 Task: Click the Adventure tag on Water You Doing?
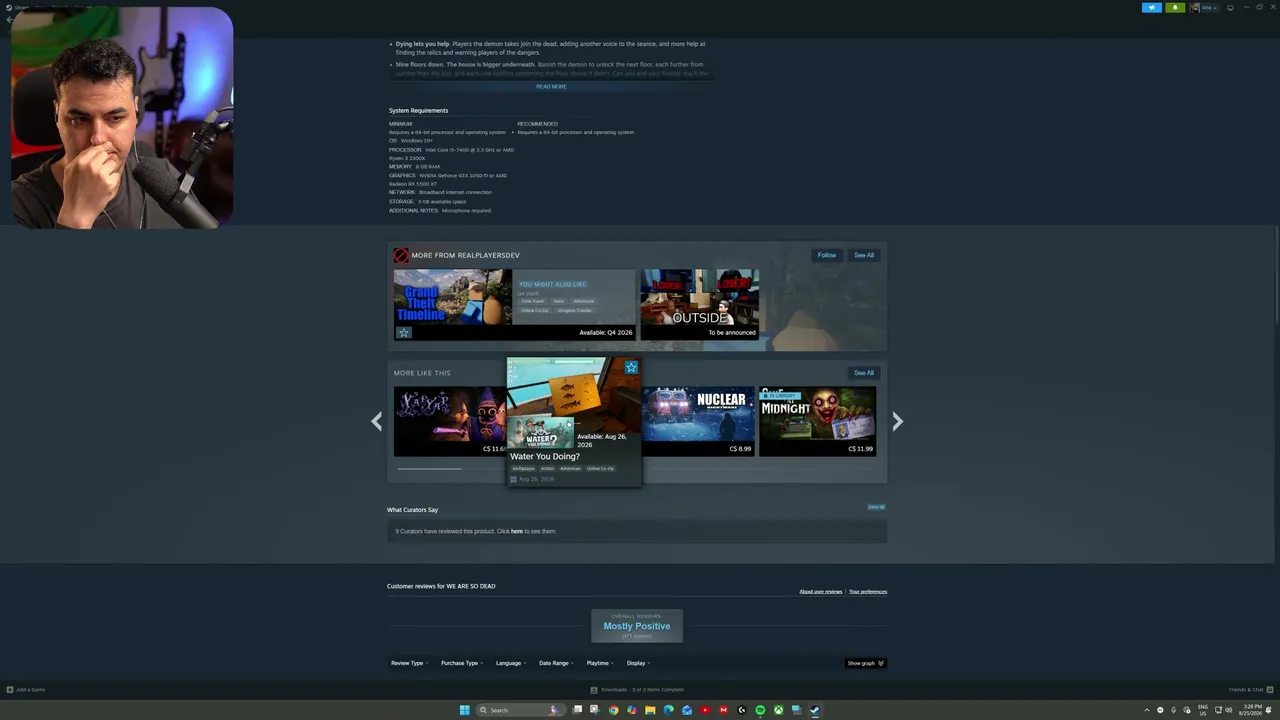coord(570,468)
